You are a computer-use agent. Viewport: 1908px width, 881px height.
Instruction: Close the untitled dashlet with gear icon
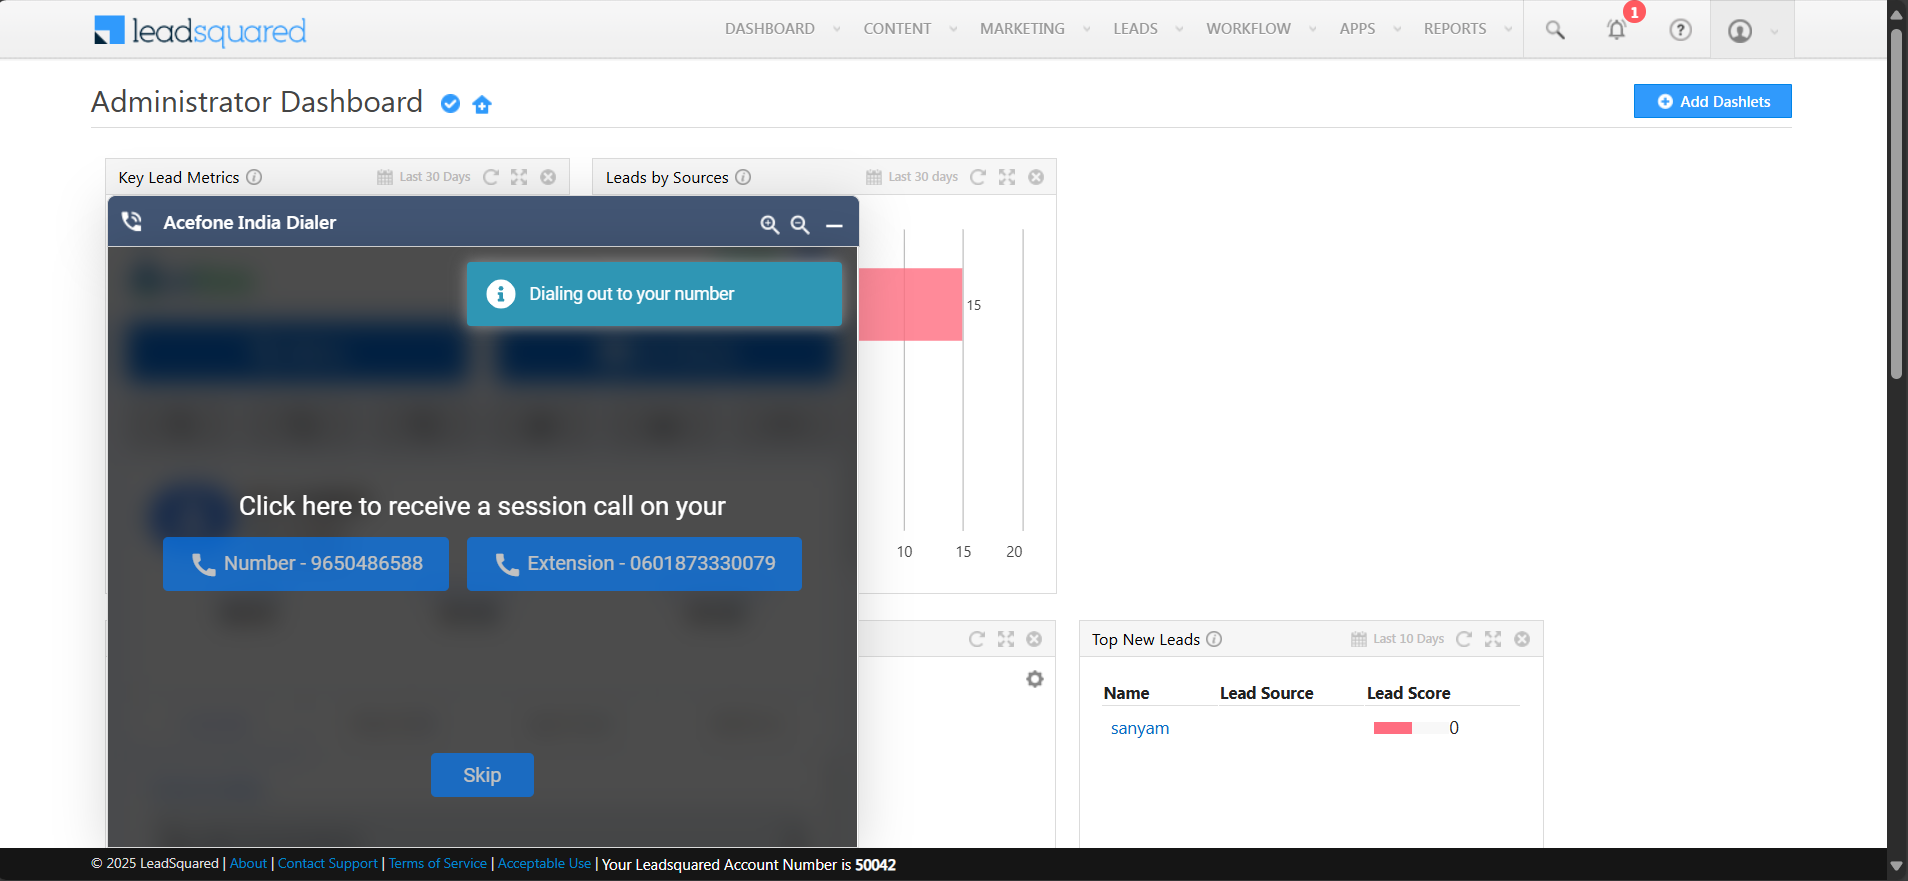pyautogui.click(x=1034, y=639)
